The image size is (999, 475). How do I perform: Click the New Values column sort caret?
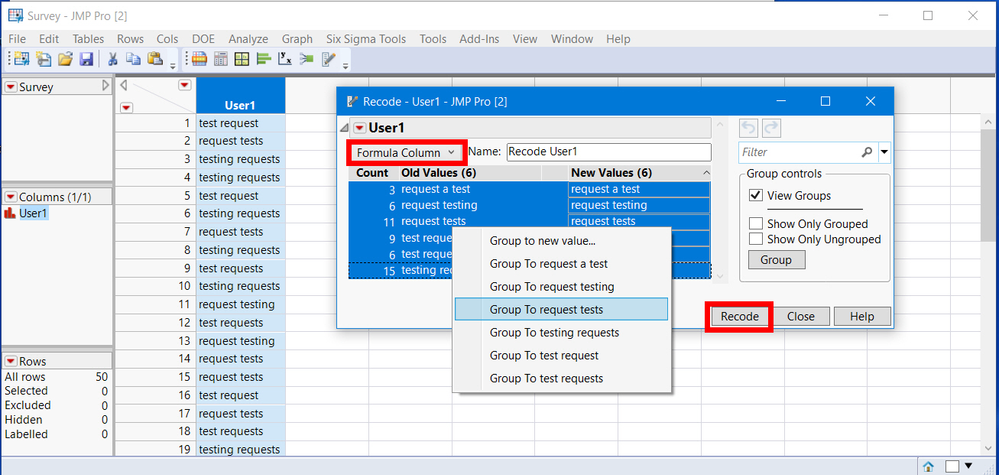[705, 173]
